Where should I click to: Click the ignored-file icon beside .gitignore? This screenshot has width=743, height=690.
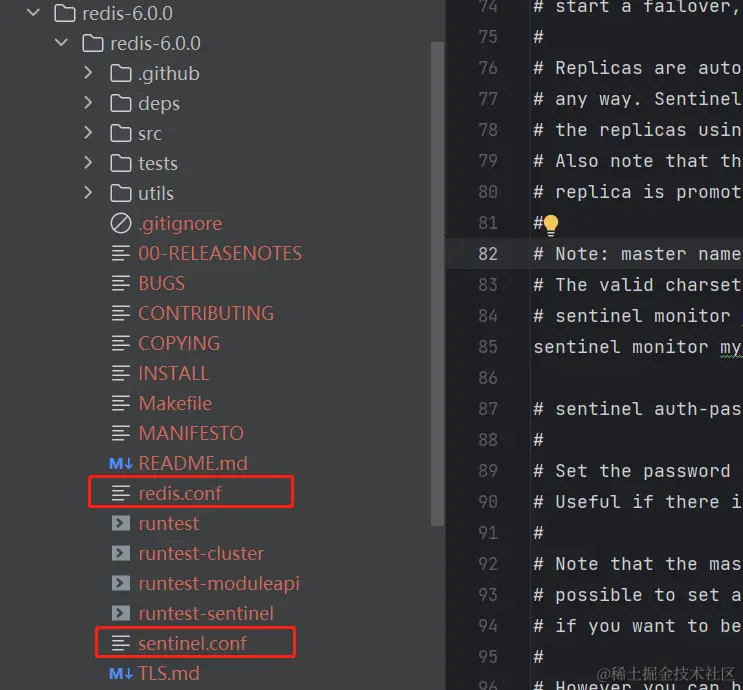click(x=121, y=223)
